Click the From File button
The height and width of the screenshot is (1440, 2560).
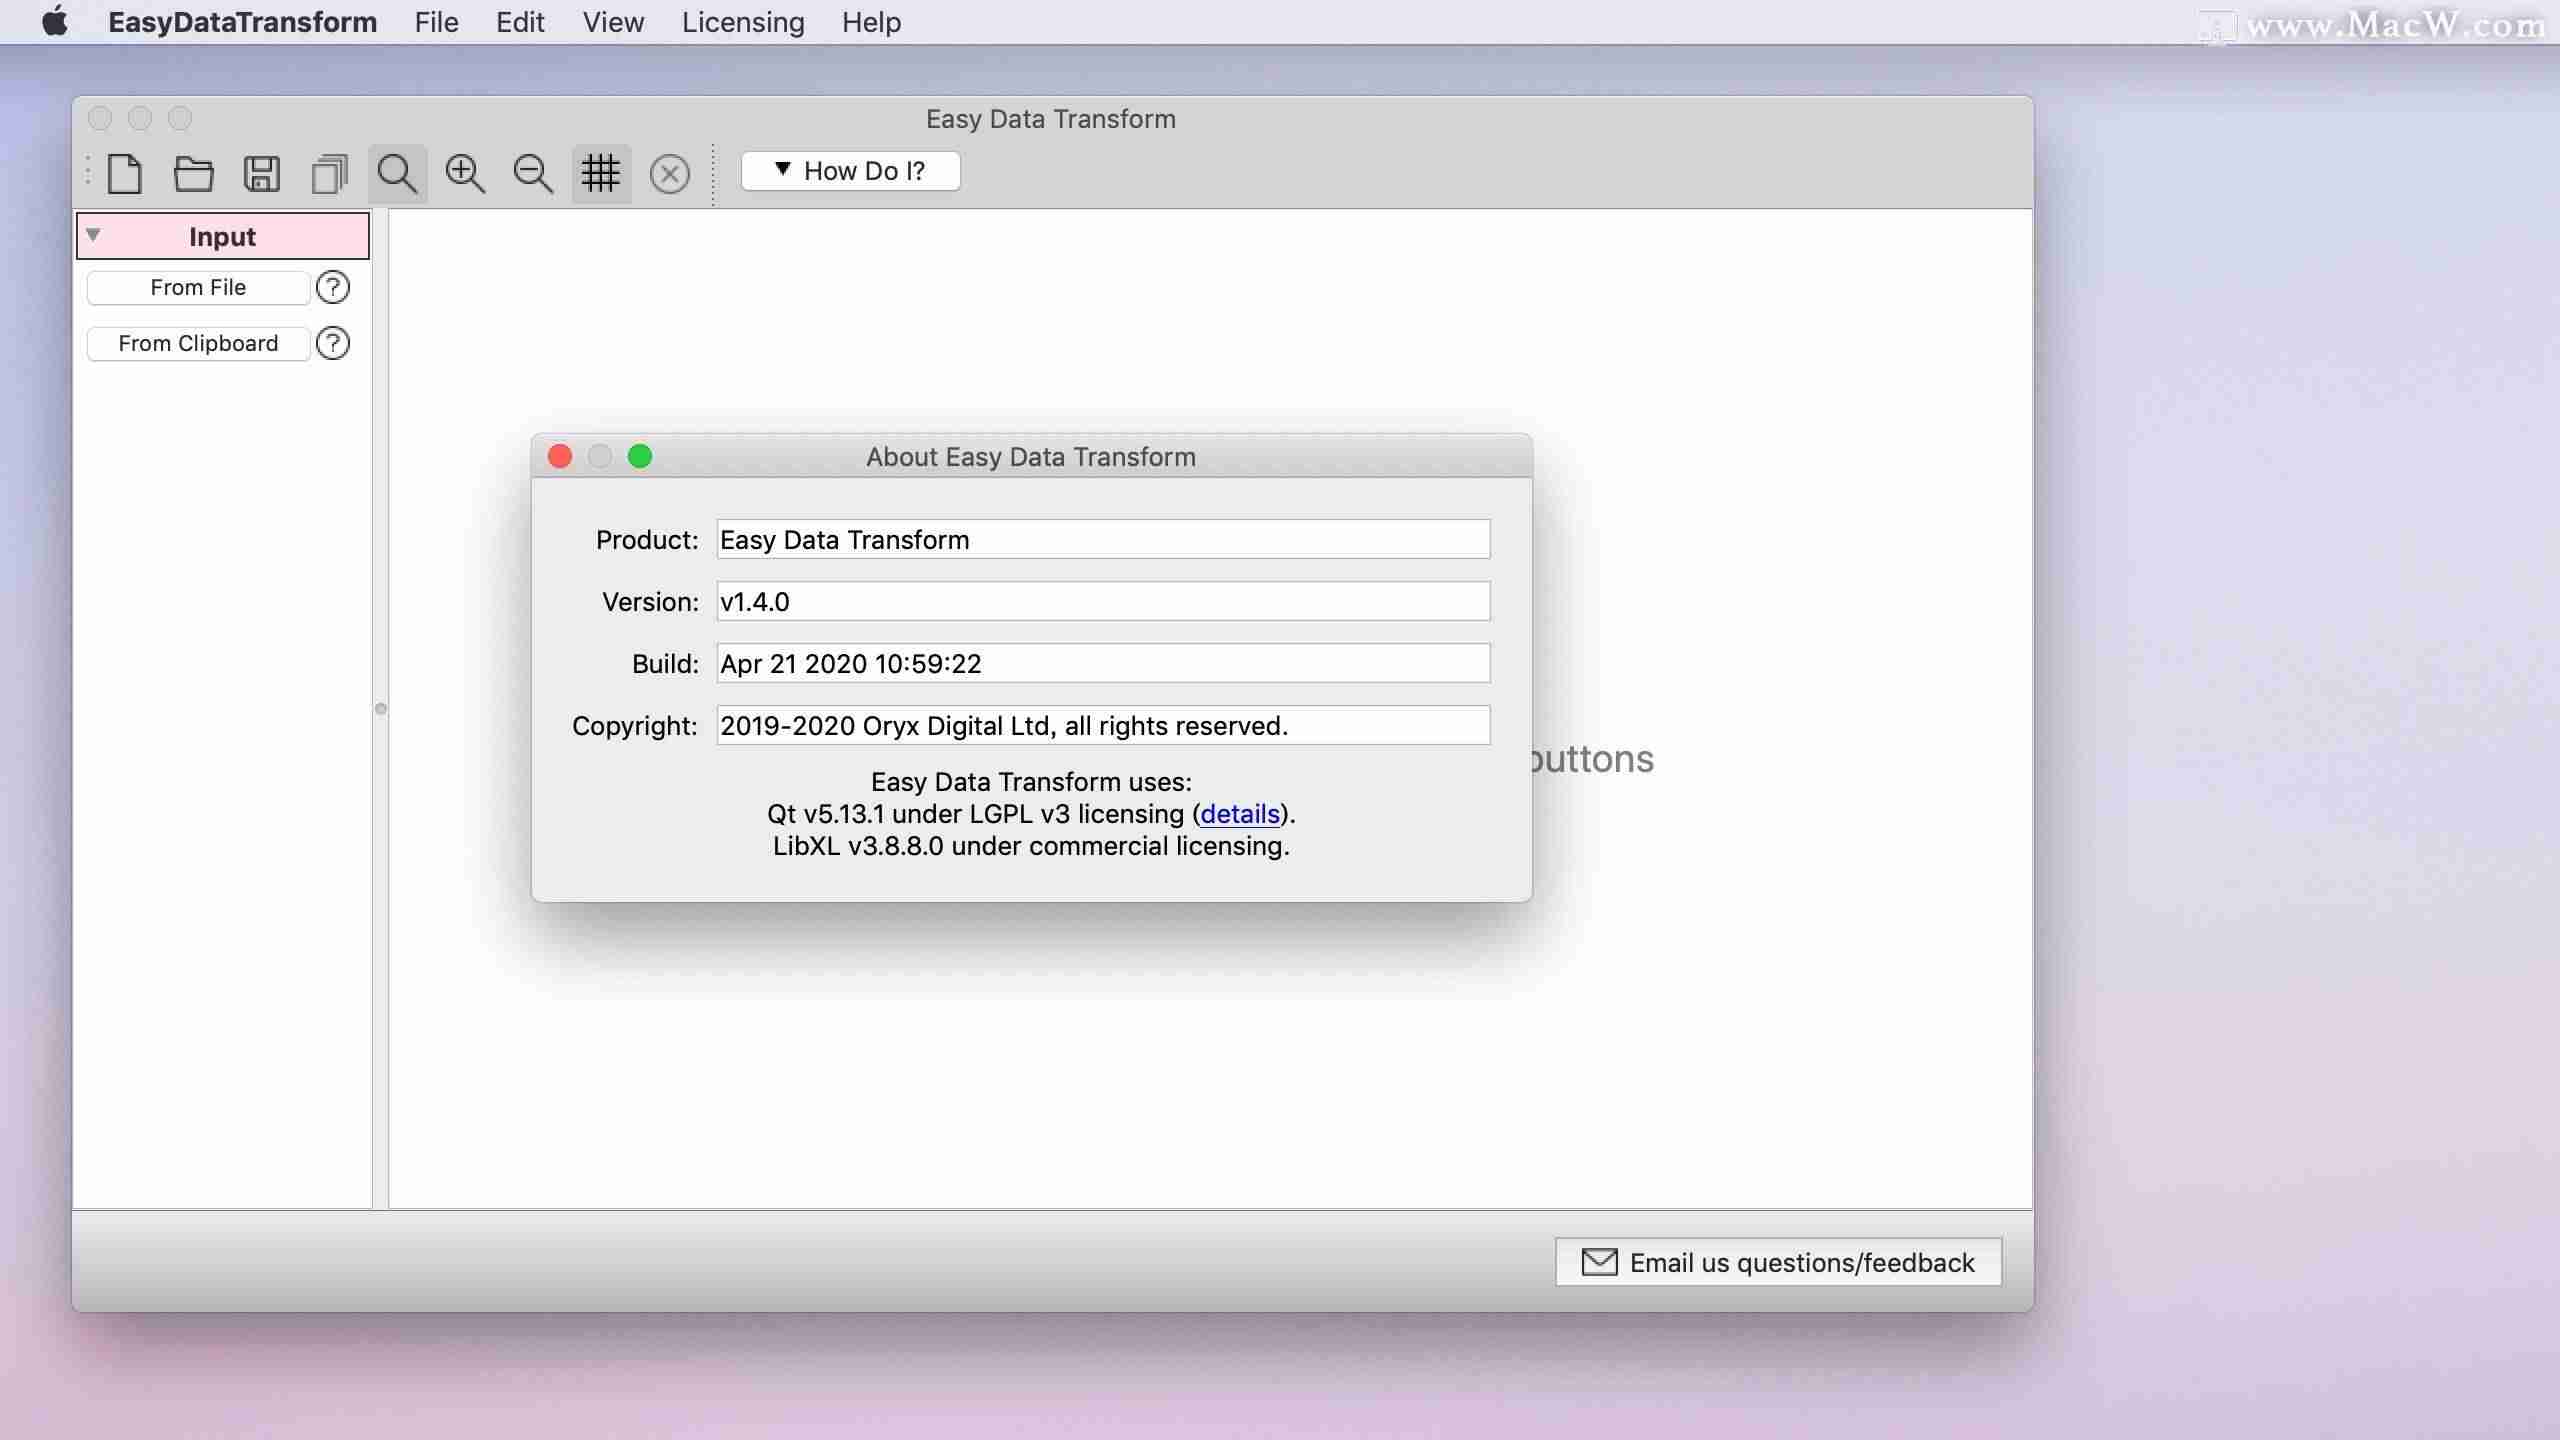pyautogui.click(x=198, y=288)
